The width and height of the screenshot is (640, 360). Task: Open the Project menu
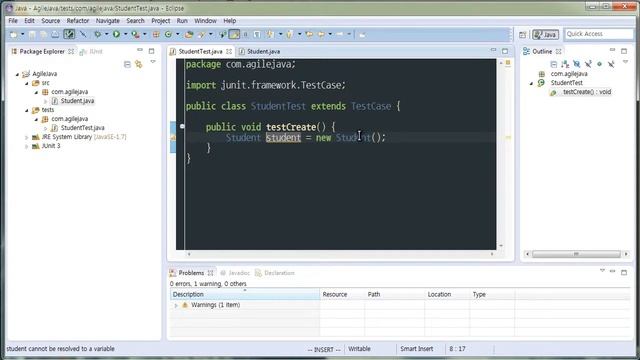pos(160,21)
